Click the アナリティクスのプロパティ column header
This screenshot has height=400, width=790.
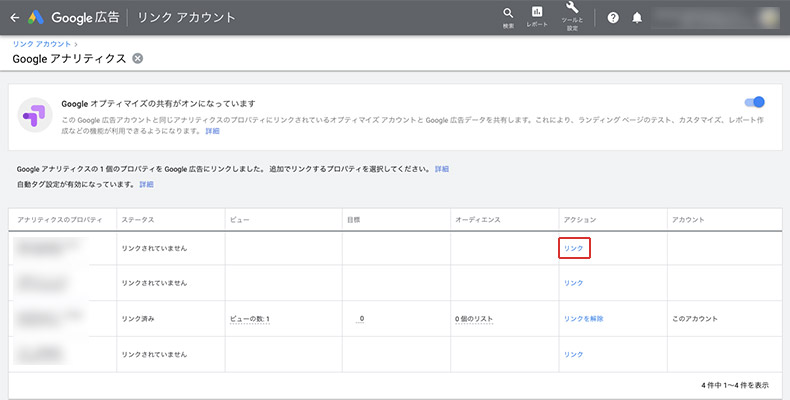[59, 220]
